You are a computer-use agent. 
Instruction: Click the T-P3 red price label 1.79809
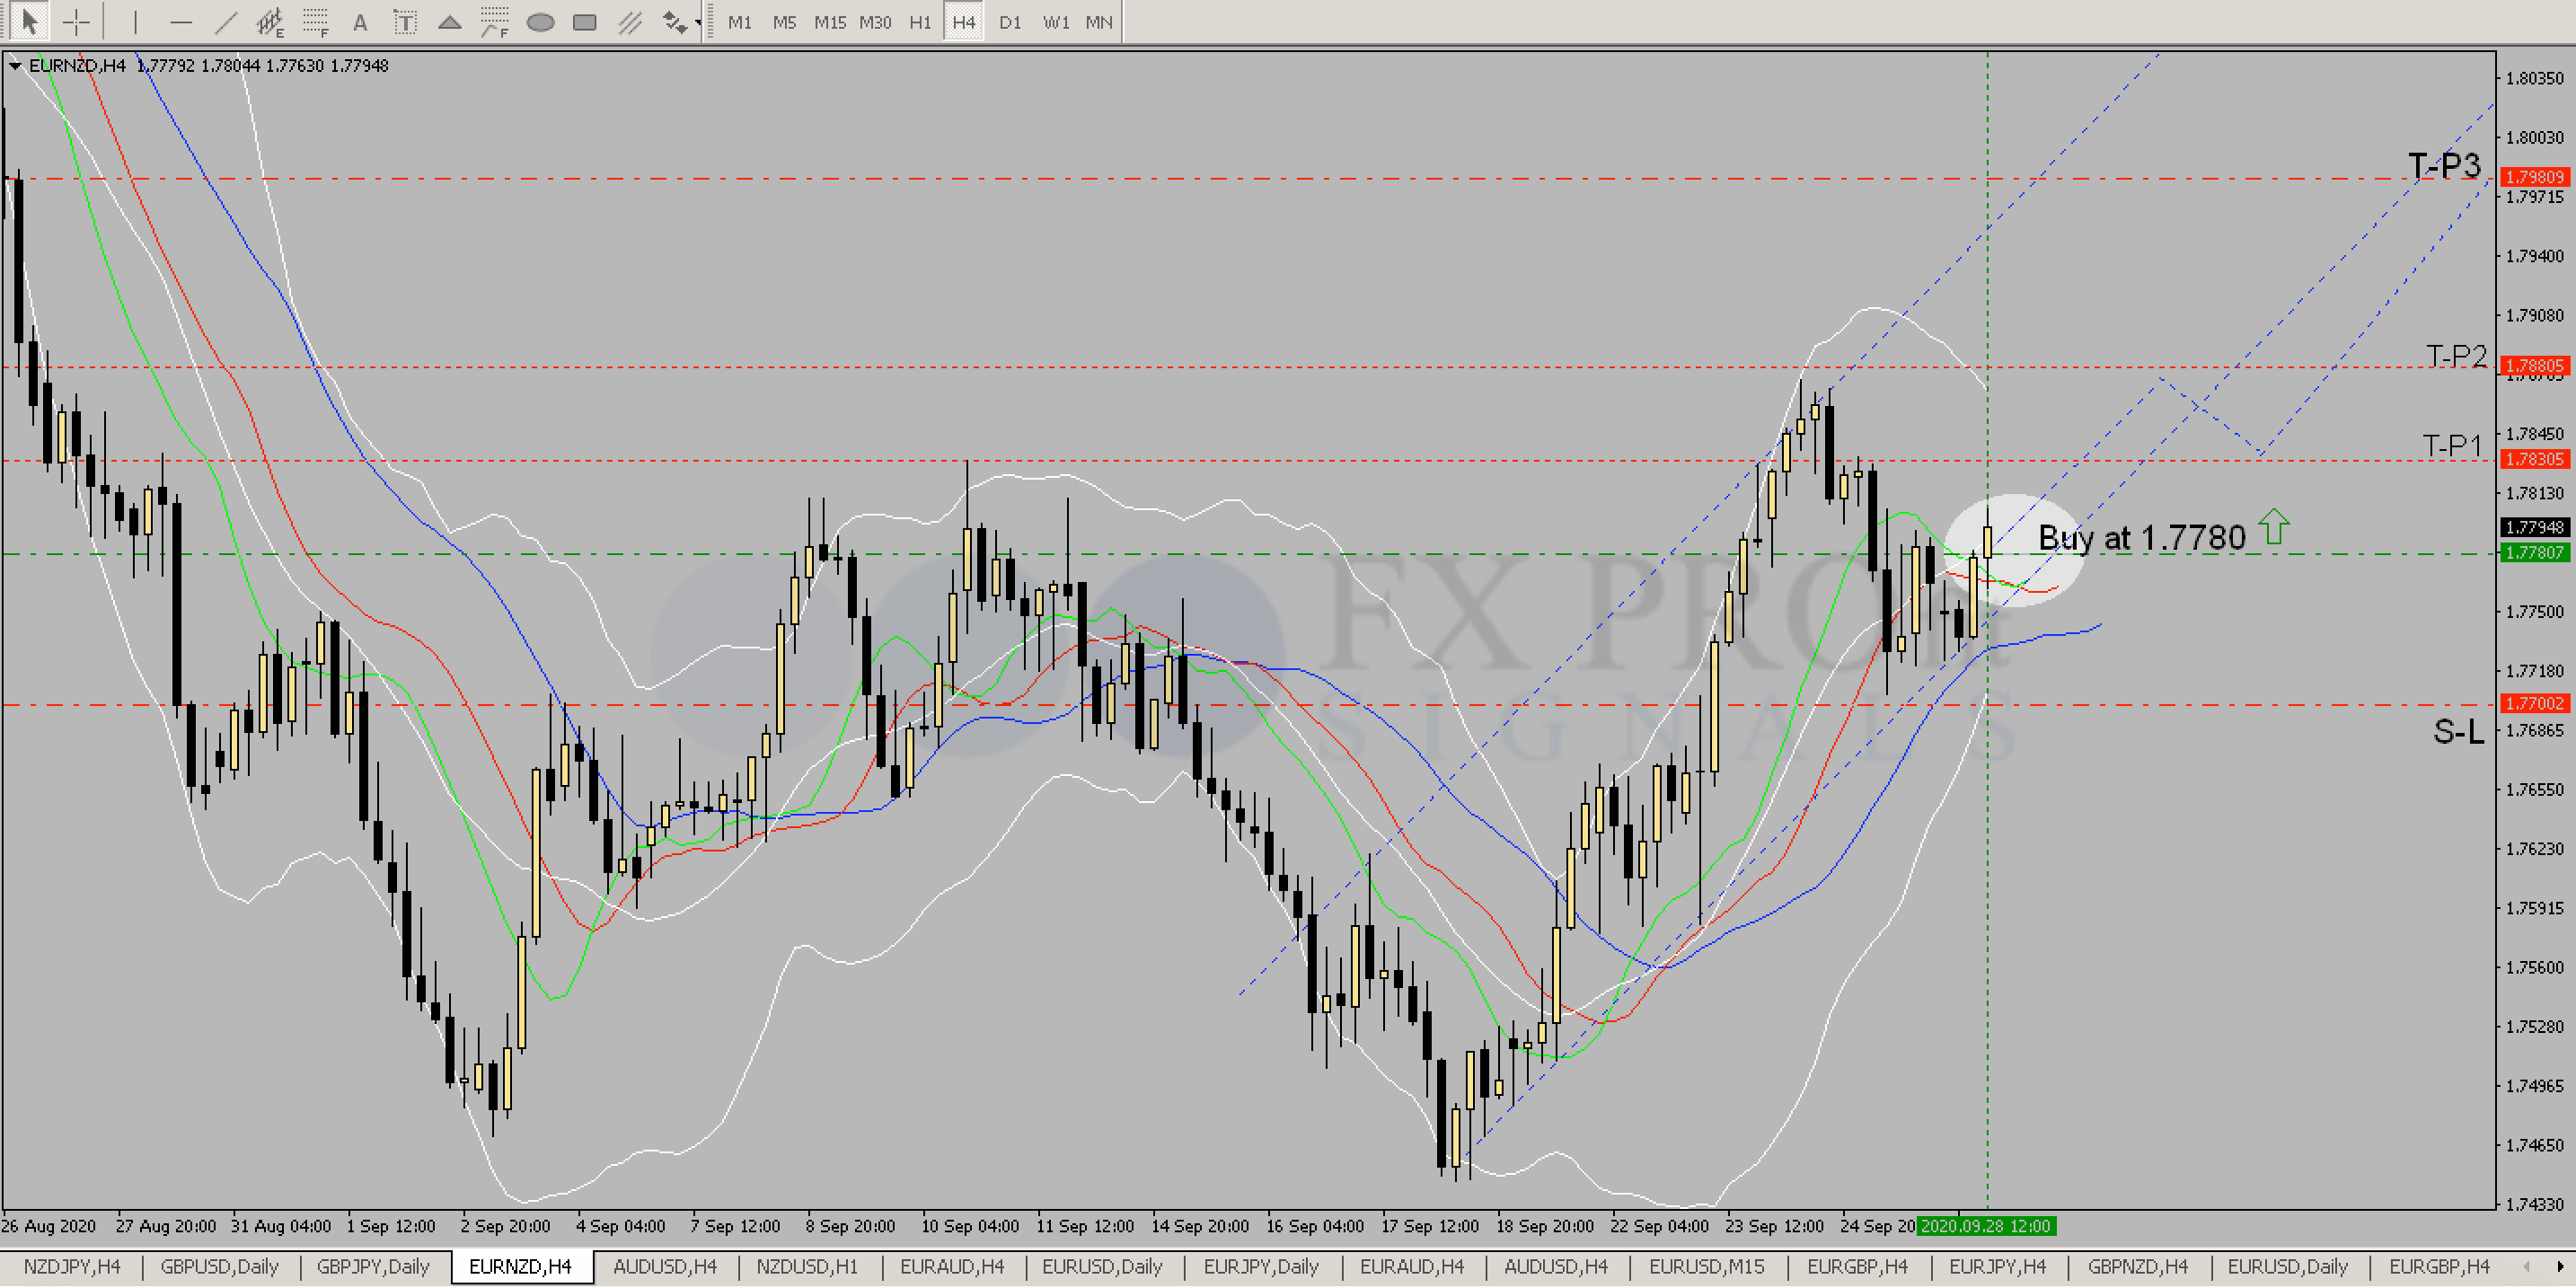click(2533, 177)
